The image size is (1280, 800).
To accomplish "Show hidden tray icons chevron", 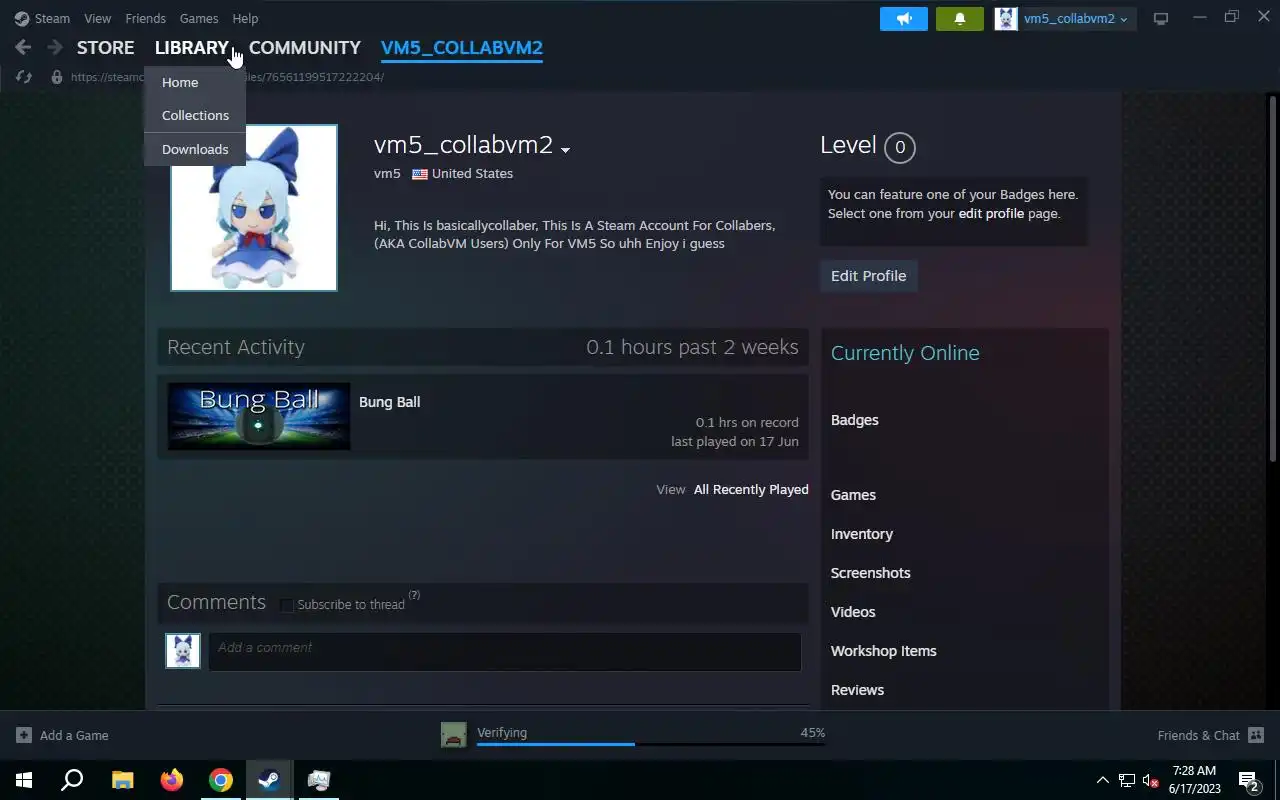I will coord(1102,780).
